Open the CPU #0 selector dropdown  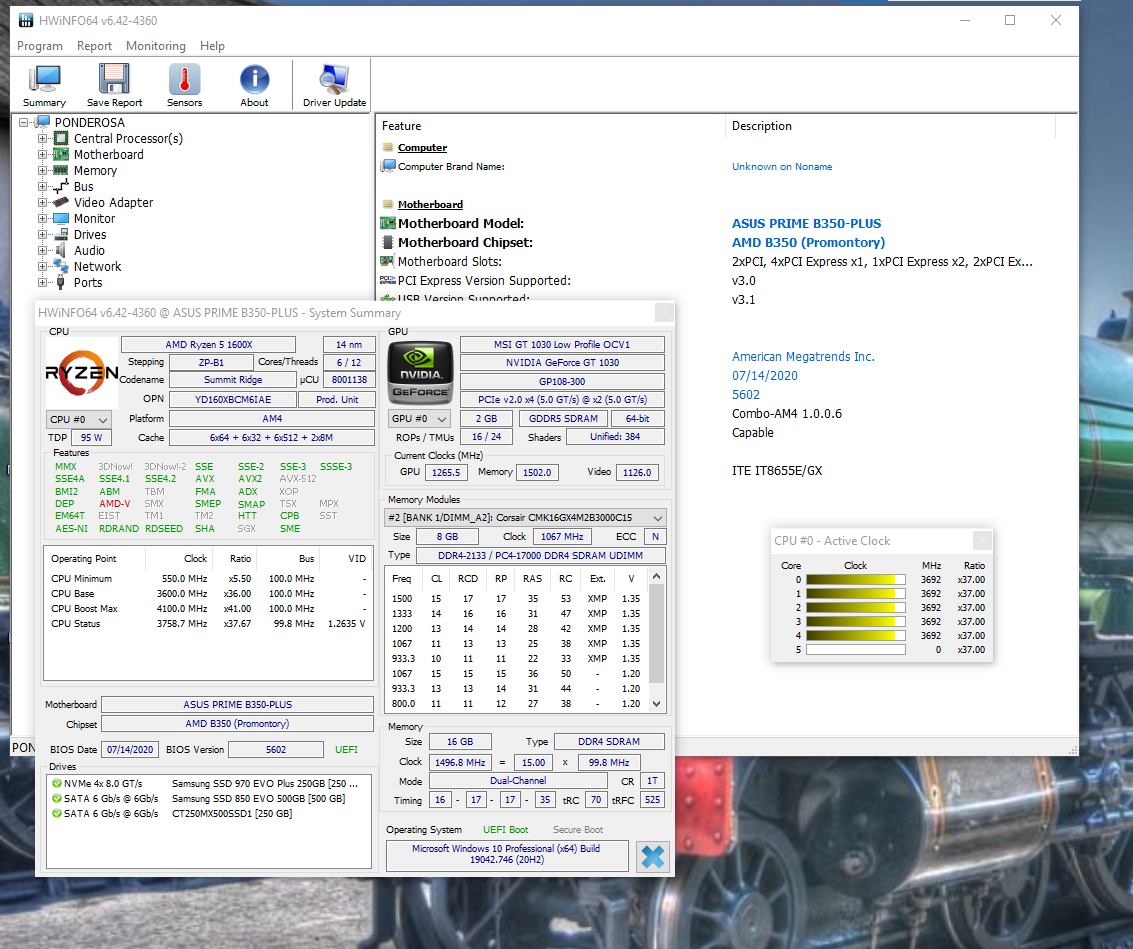(x=79, y=419)
